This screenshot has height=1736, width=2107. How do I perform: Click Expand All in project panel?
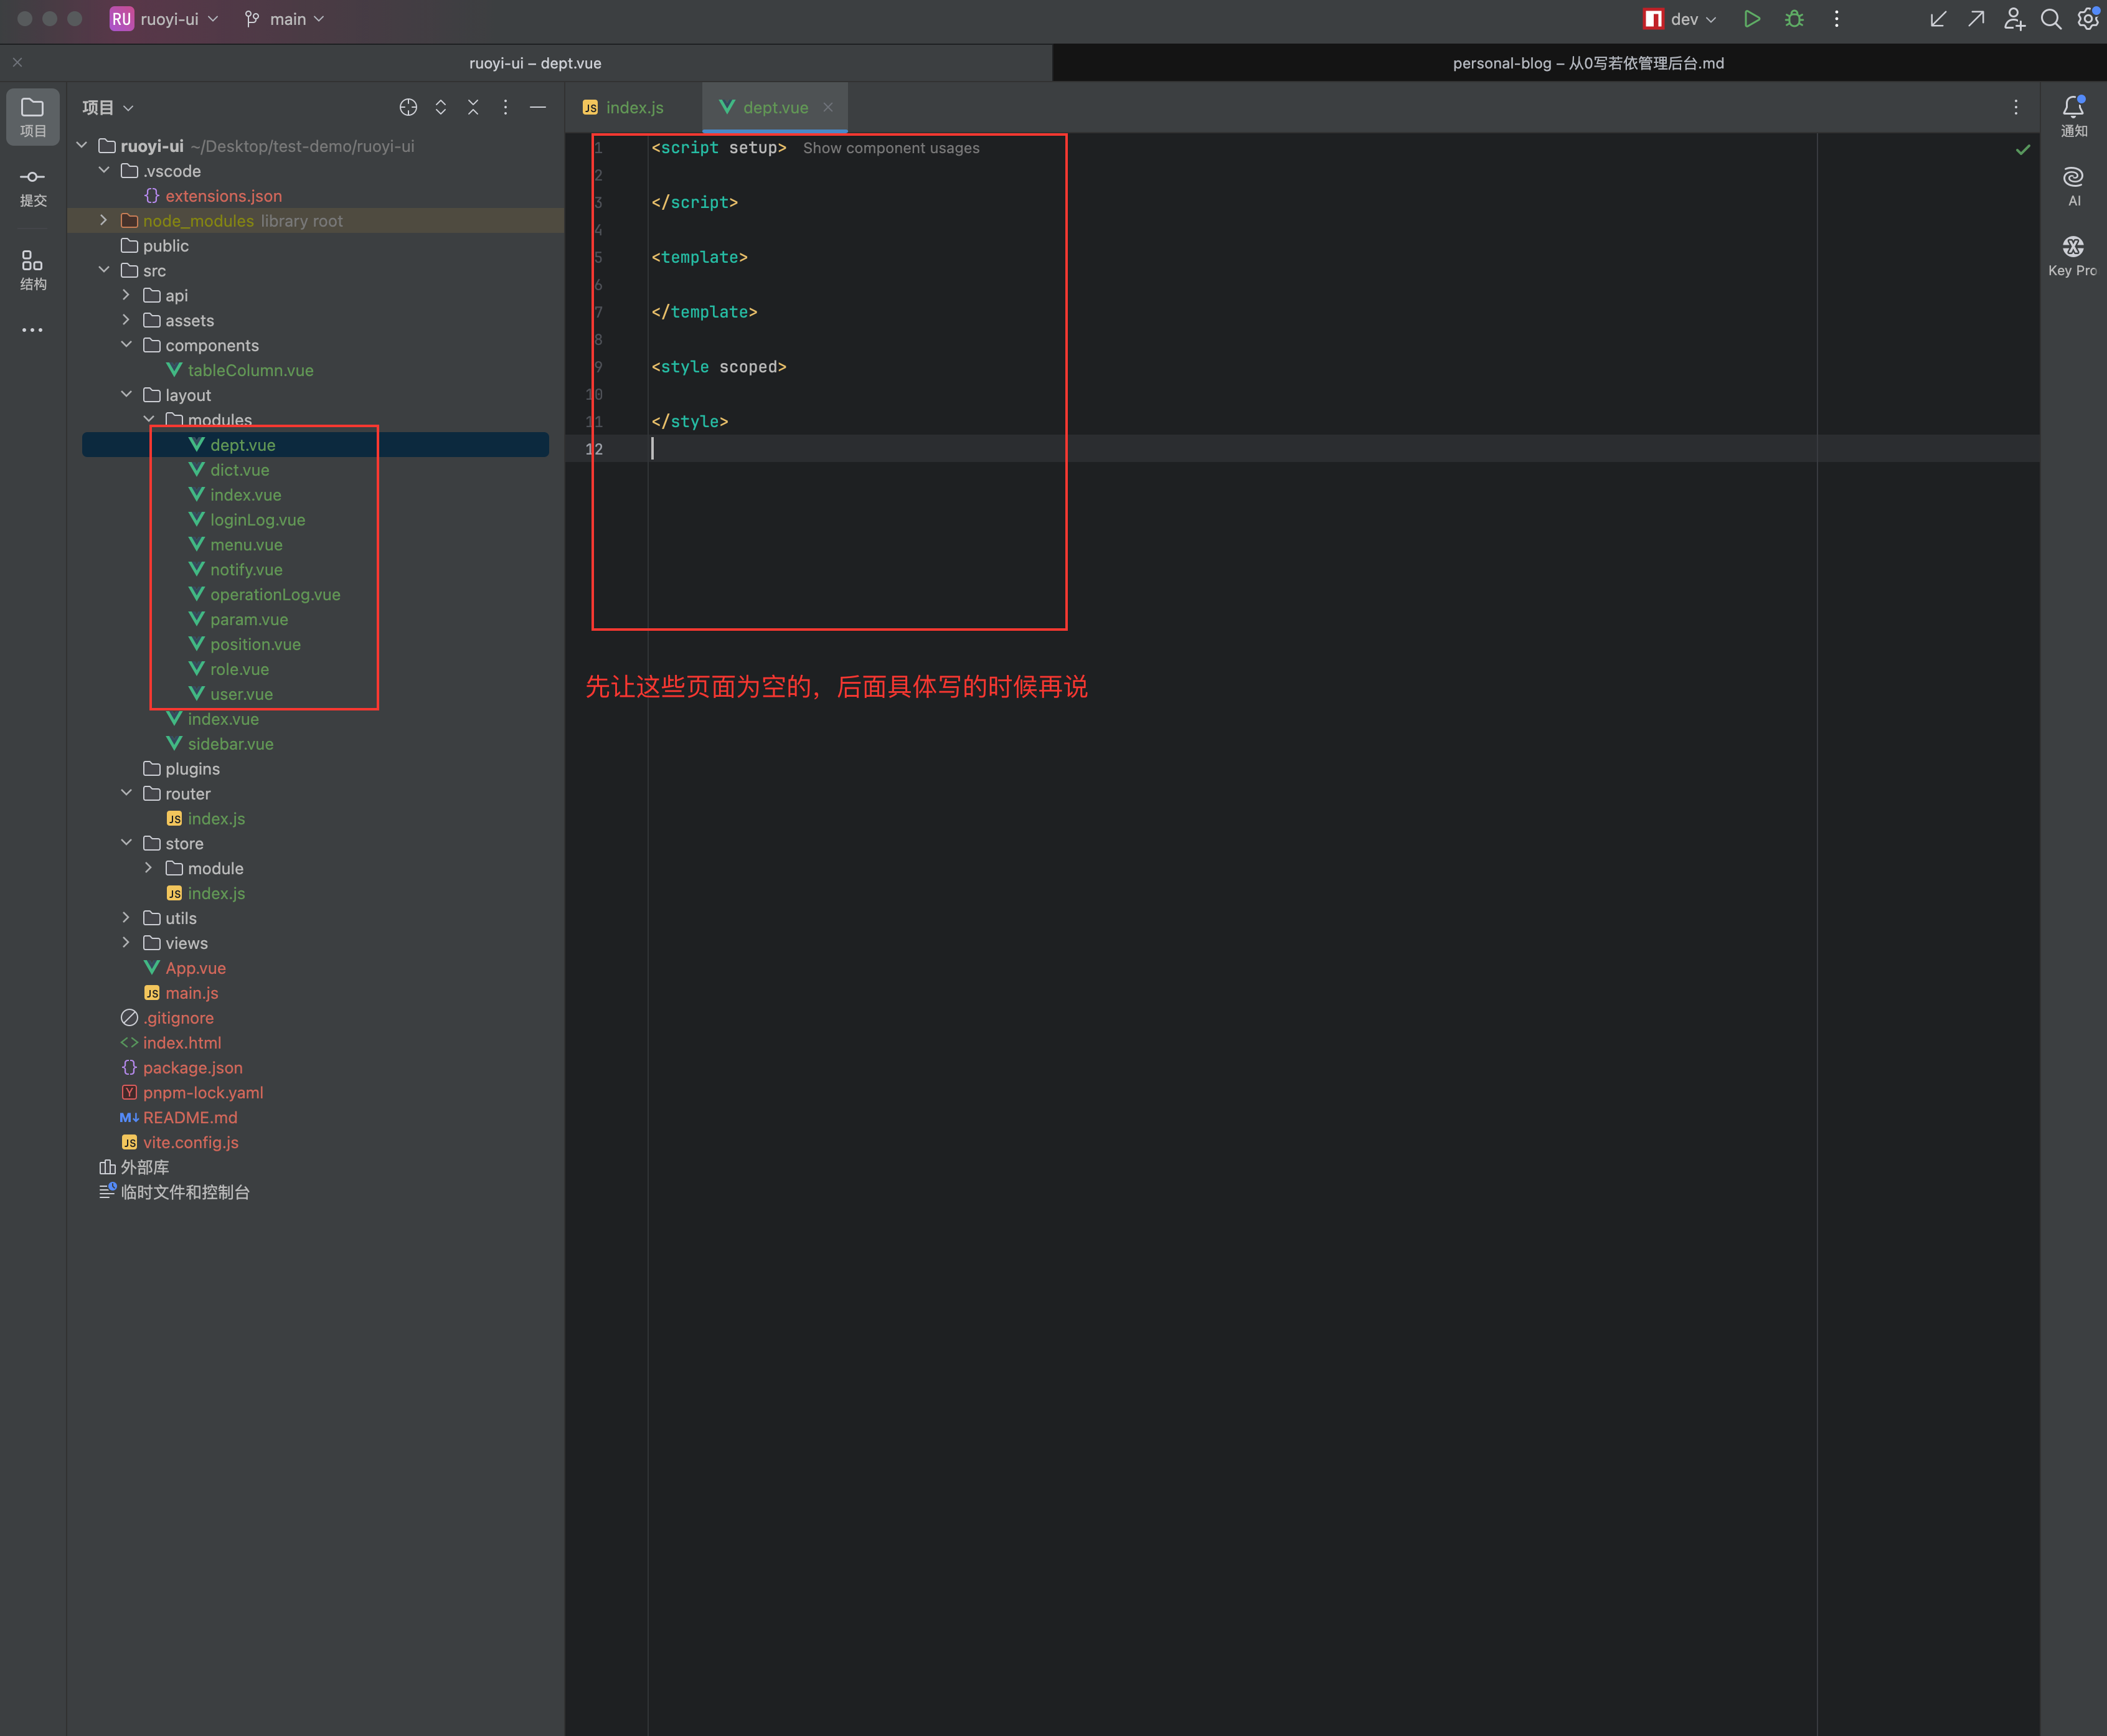(x=440, y=107)
